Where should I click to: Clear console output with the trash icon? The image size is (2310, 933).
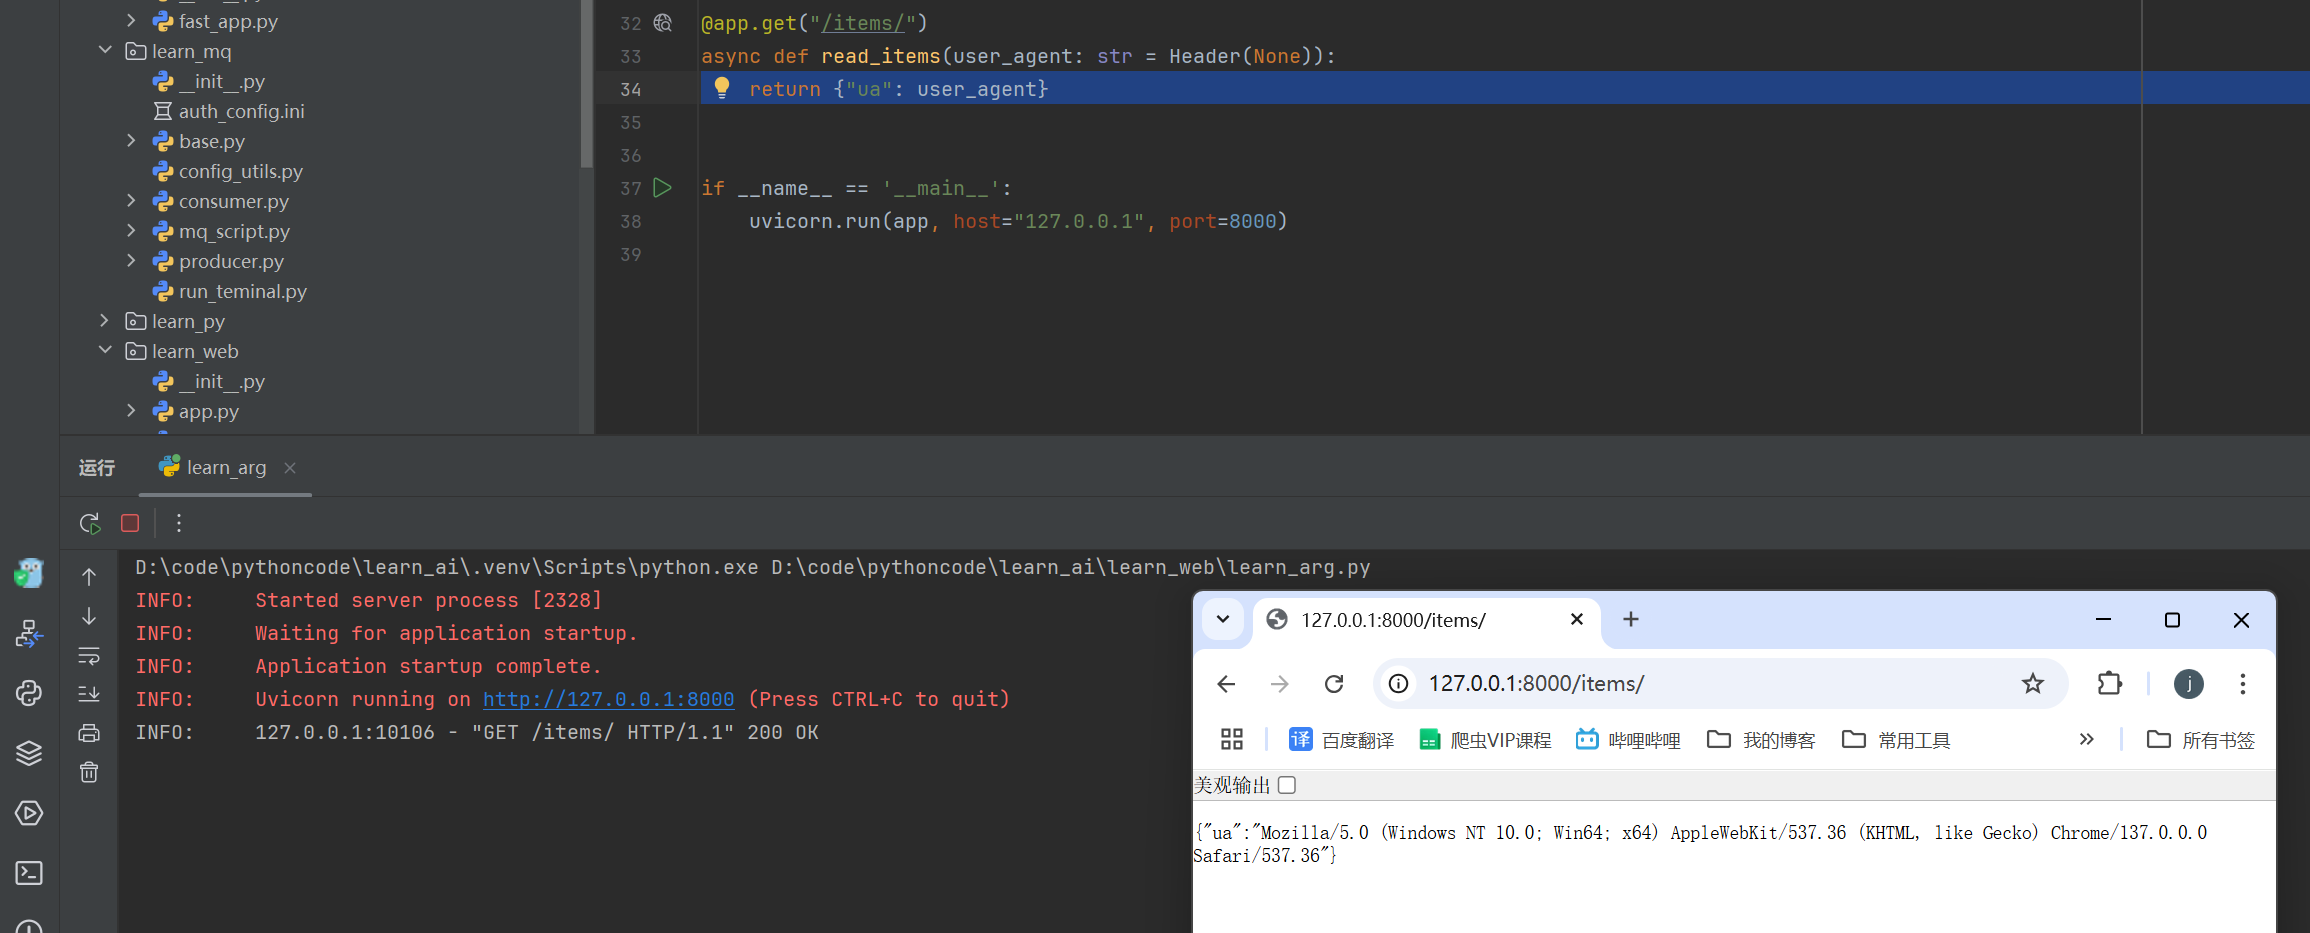pyautogui.click(x=89, y=772)
